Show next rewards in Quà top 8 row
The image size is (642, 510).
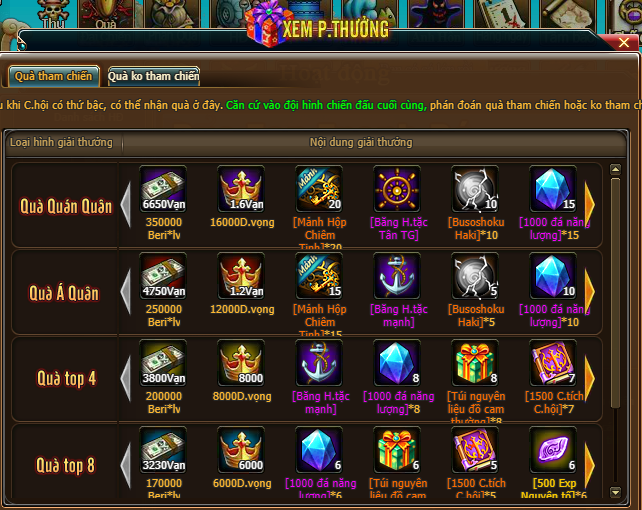tap(590, 465)
